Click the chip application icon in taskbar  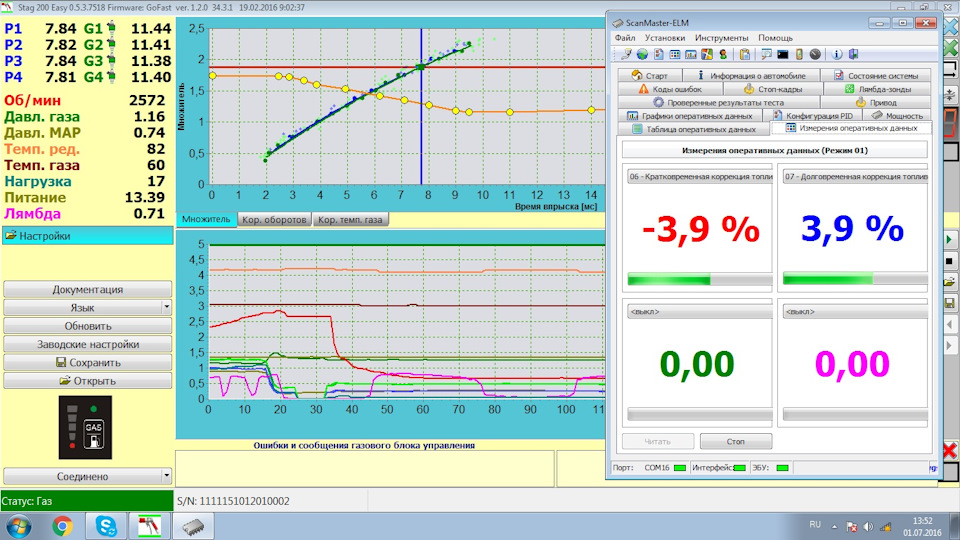193,526
